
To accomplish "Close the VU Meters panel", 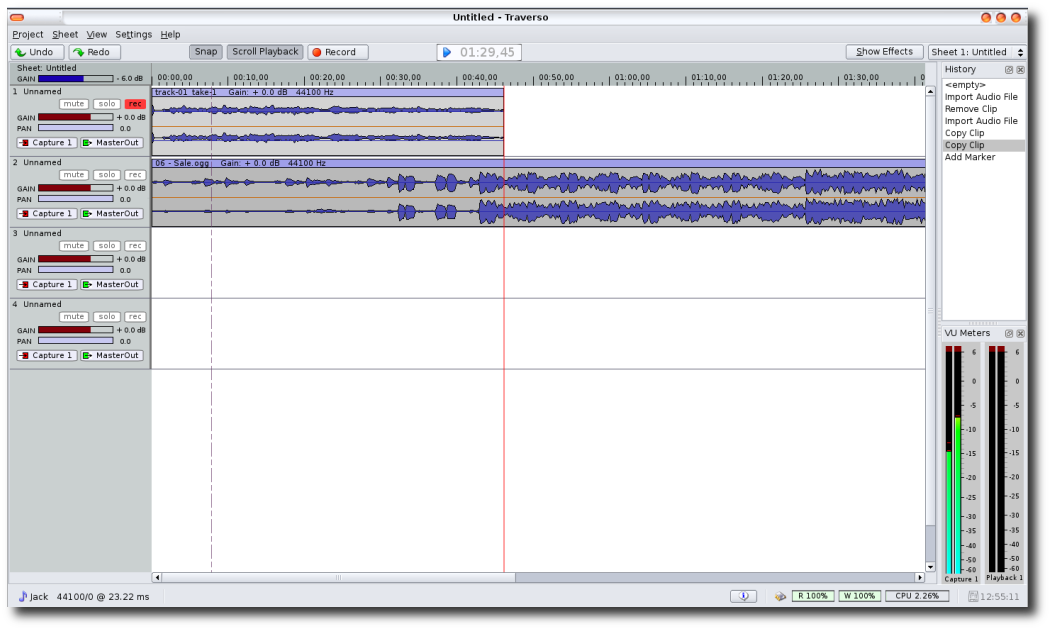I will (1020, 333).
